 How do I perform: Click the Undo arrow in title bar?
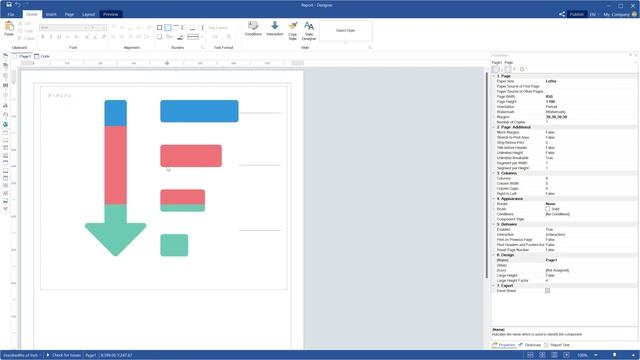coord(18,4)
